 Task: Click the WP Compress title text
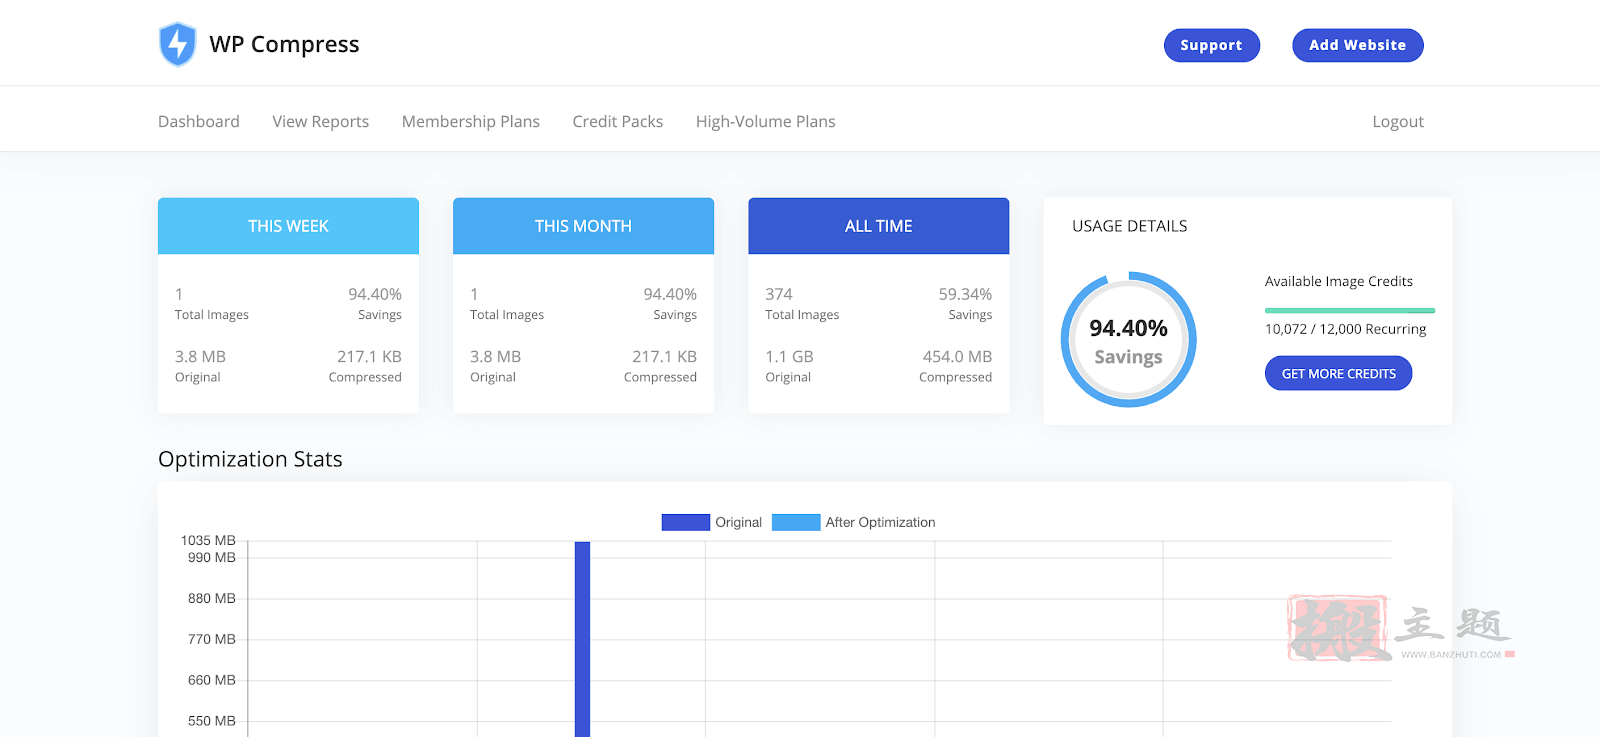coord(284,44)
